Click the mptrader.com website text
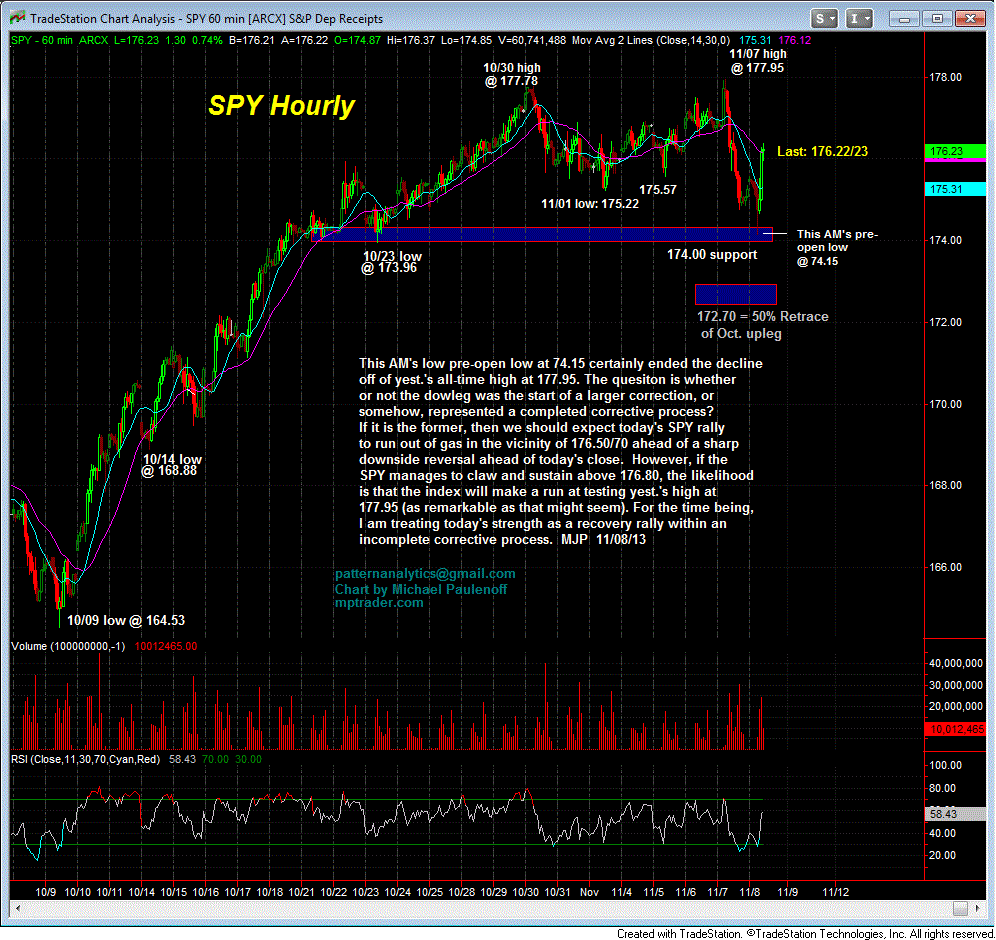Viewport: 996px width, 940px height. pos(379,603)
